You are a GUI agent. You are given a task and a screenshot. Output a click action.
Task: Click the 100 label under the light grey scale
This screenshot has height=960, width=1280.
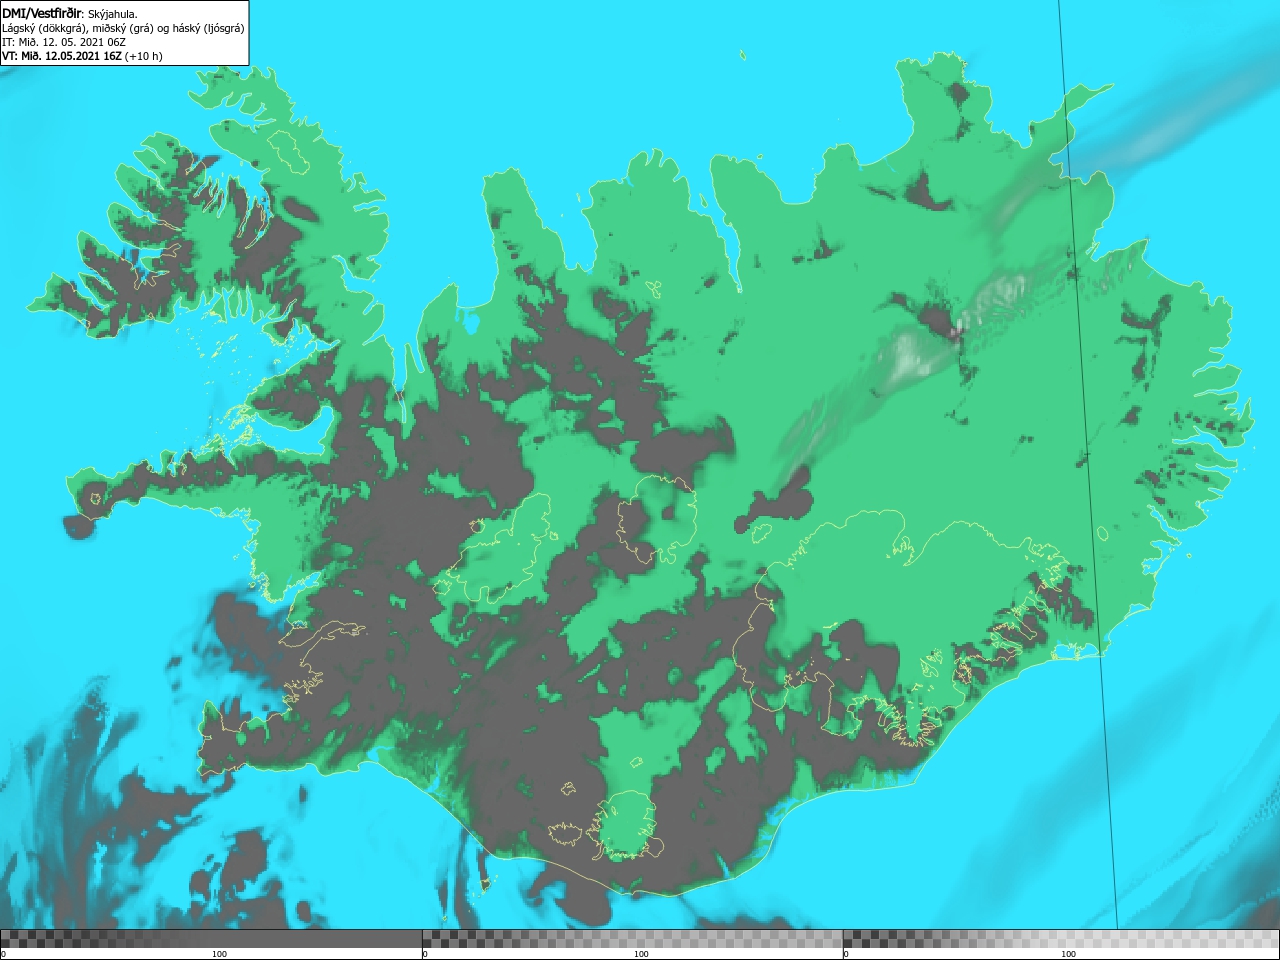[x=1068, y=954]
